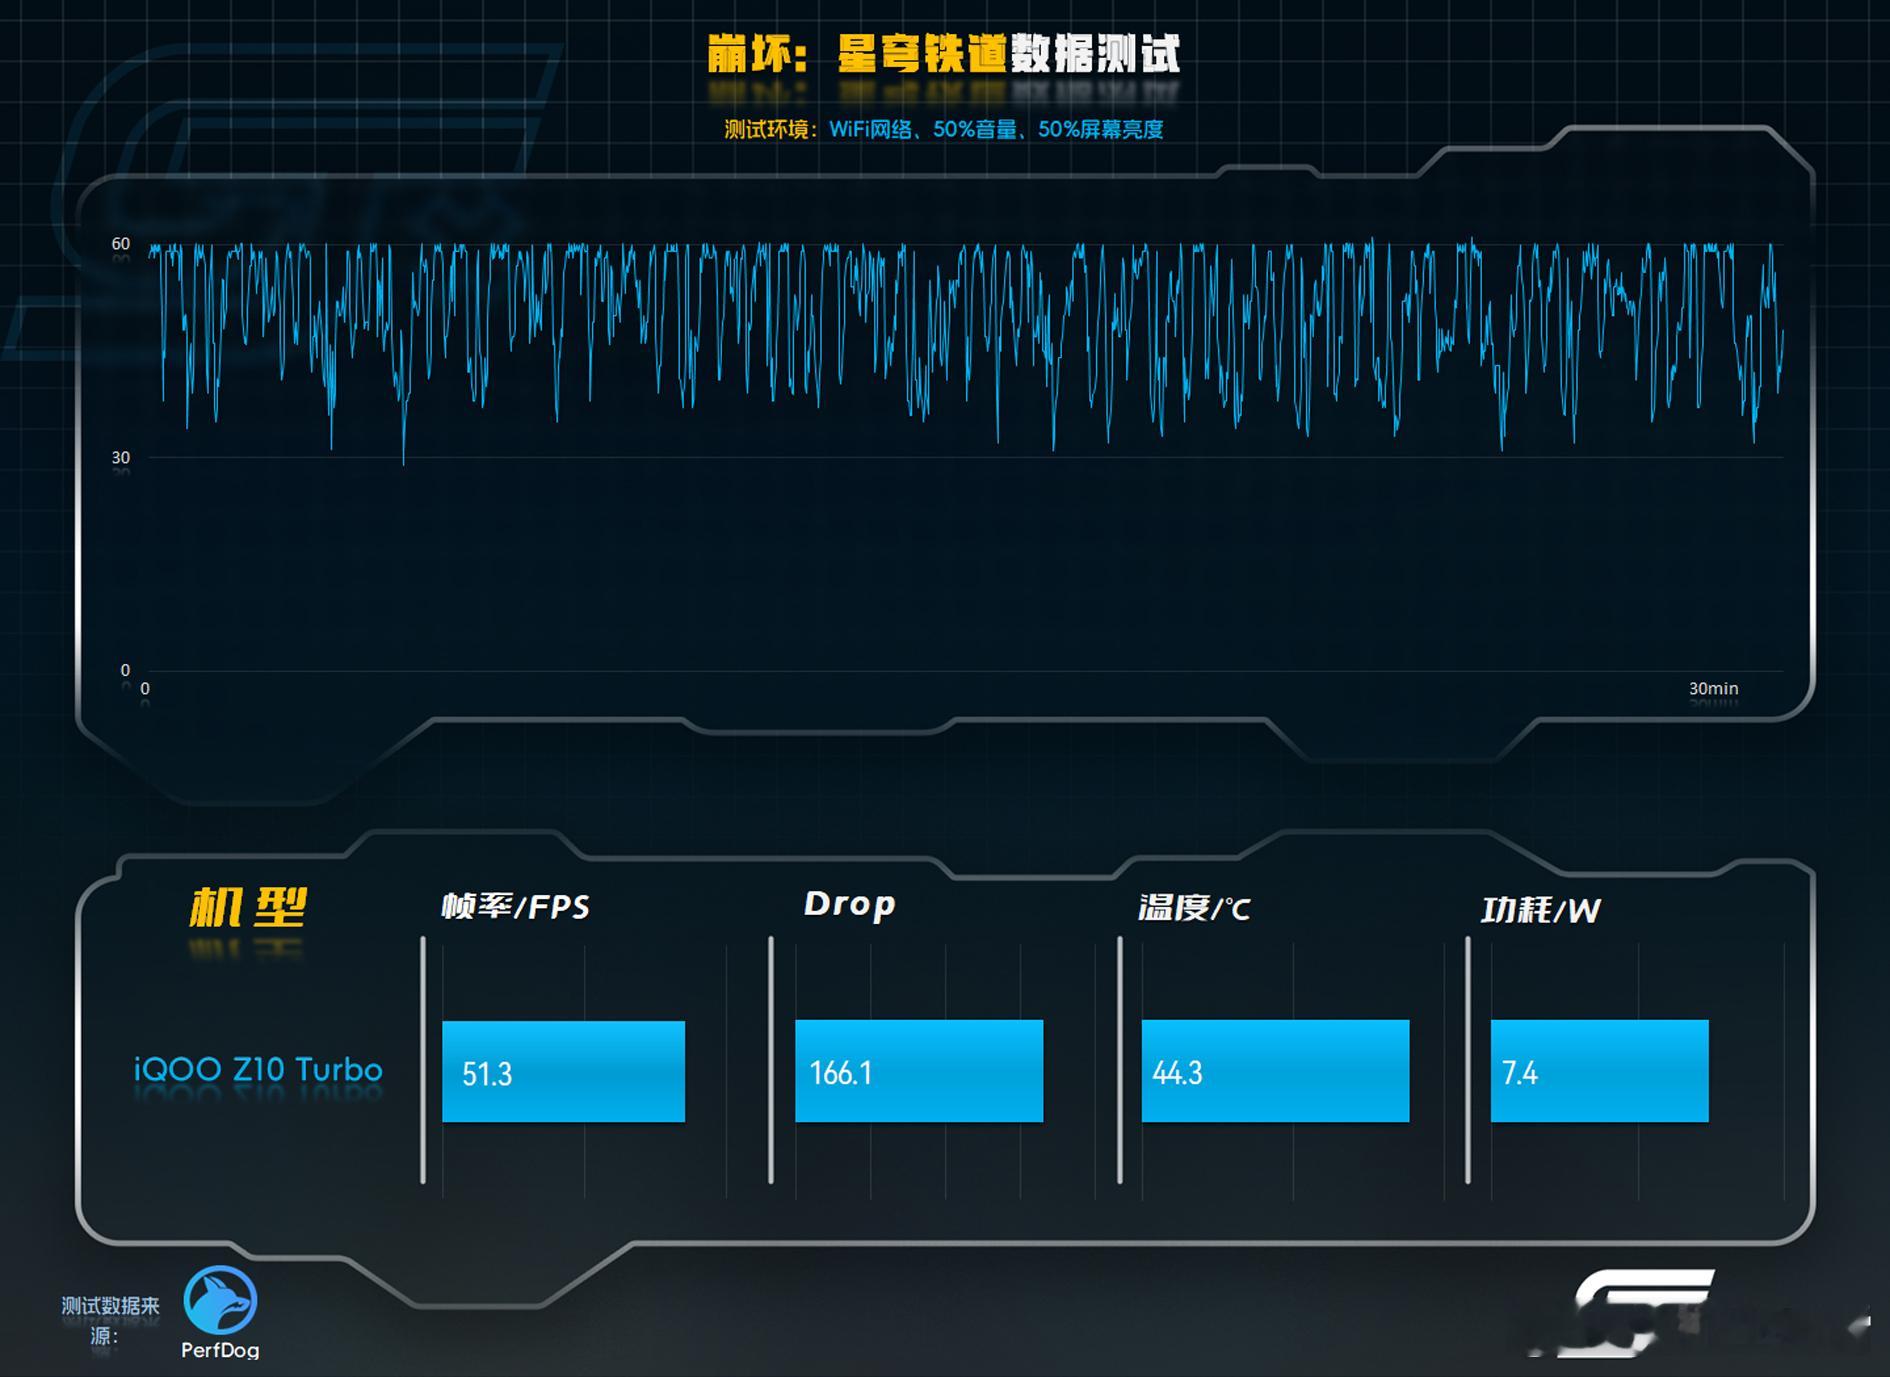1890x1377 pixels.
Task: Click the 44.3 temperature bar
Action: click(x=1275, y=1071)
